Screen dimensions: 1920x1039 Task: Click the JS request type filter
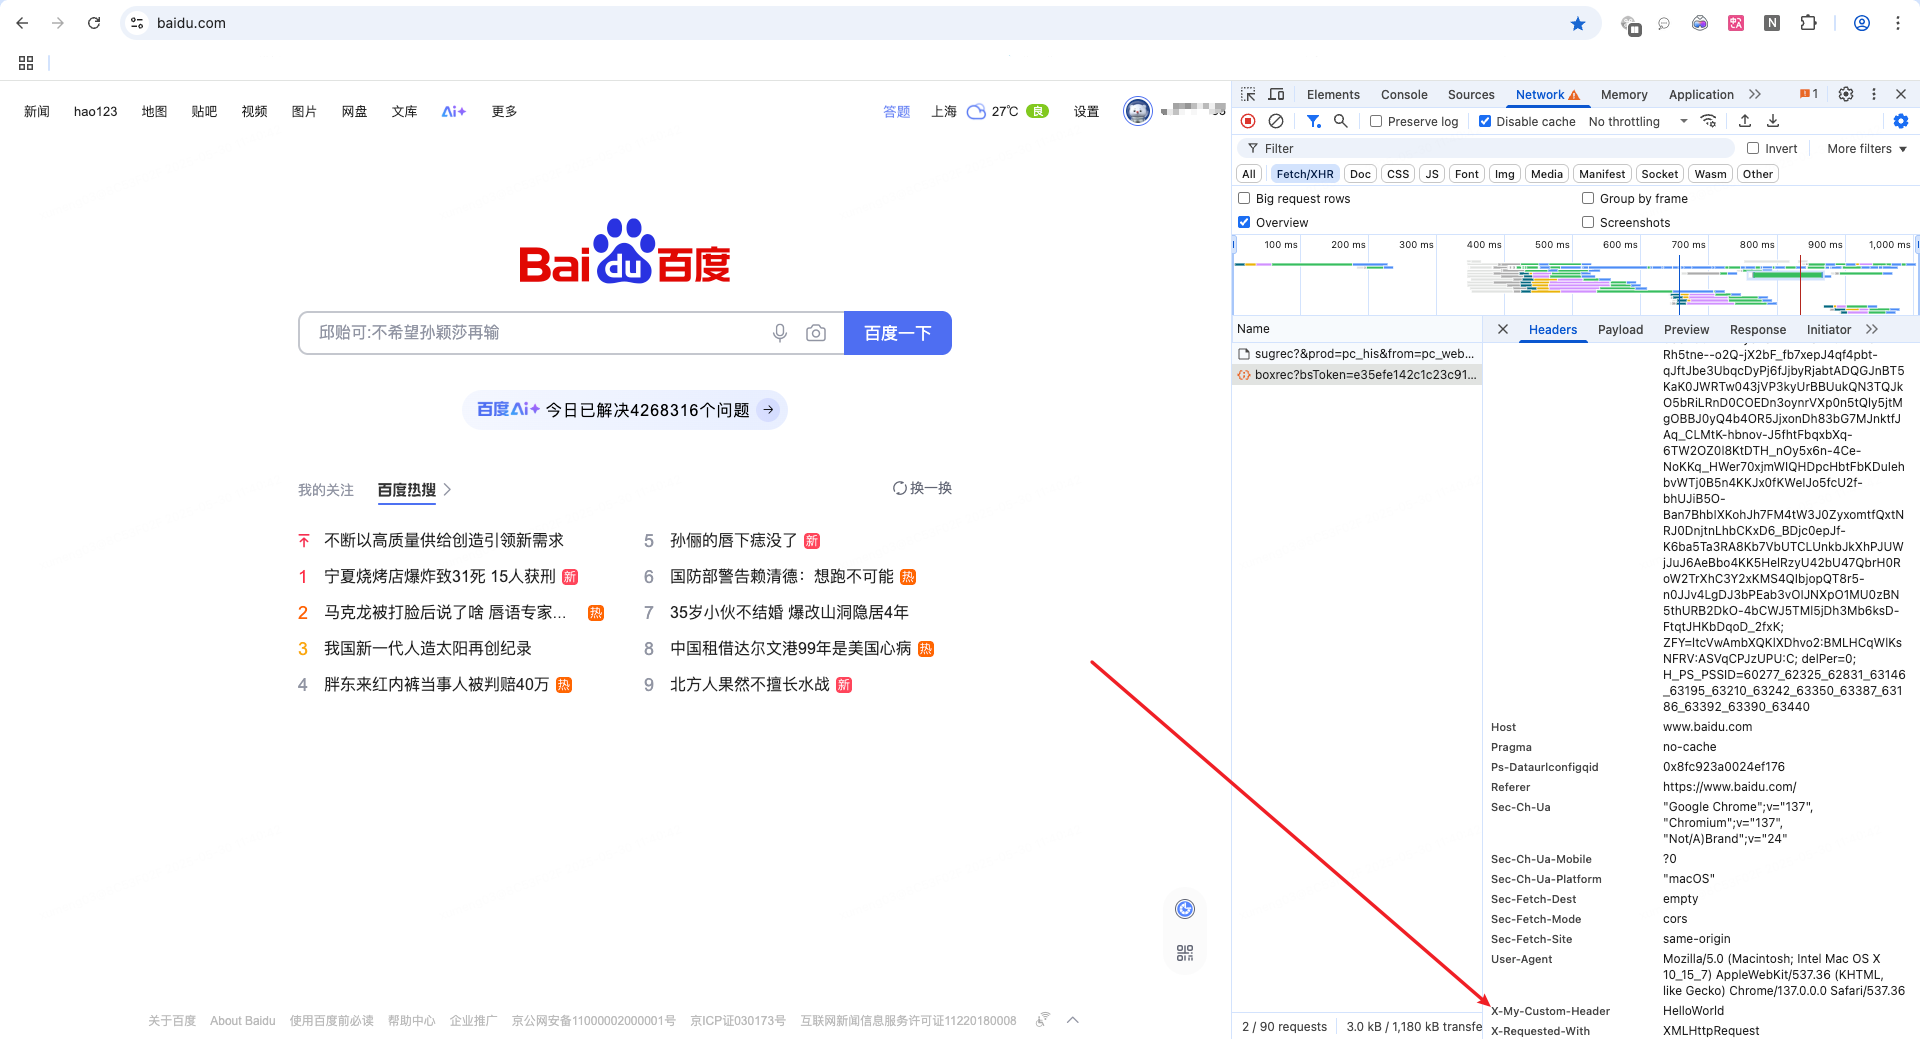tap(1432, 174)
